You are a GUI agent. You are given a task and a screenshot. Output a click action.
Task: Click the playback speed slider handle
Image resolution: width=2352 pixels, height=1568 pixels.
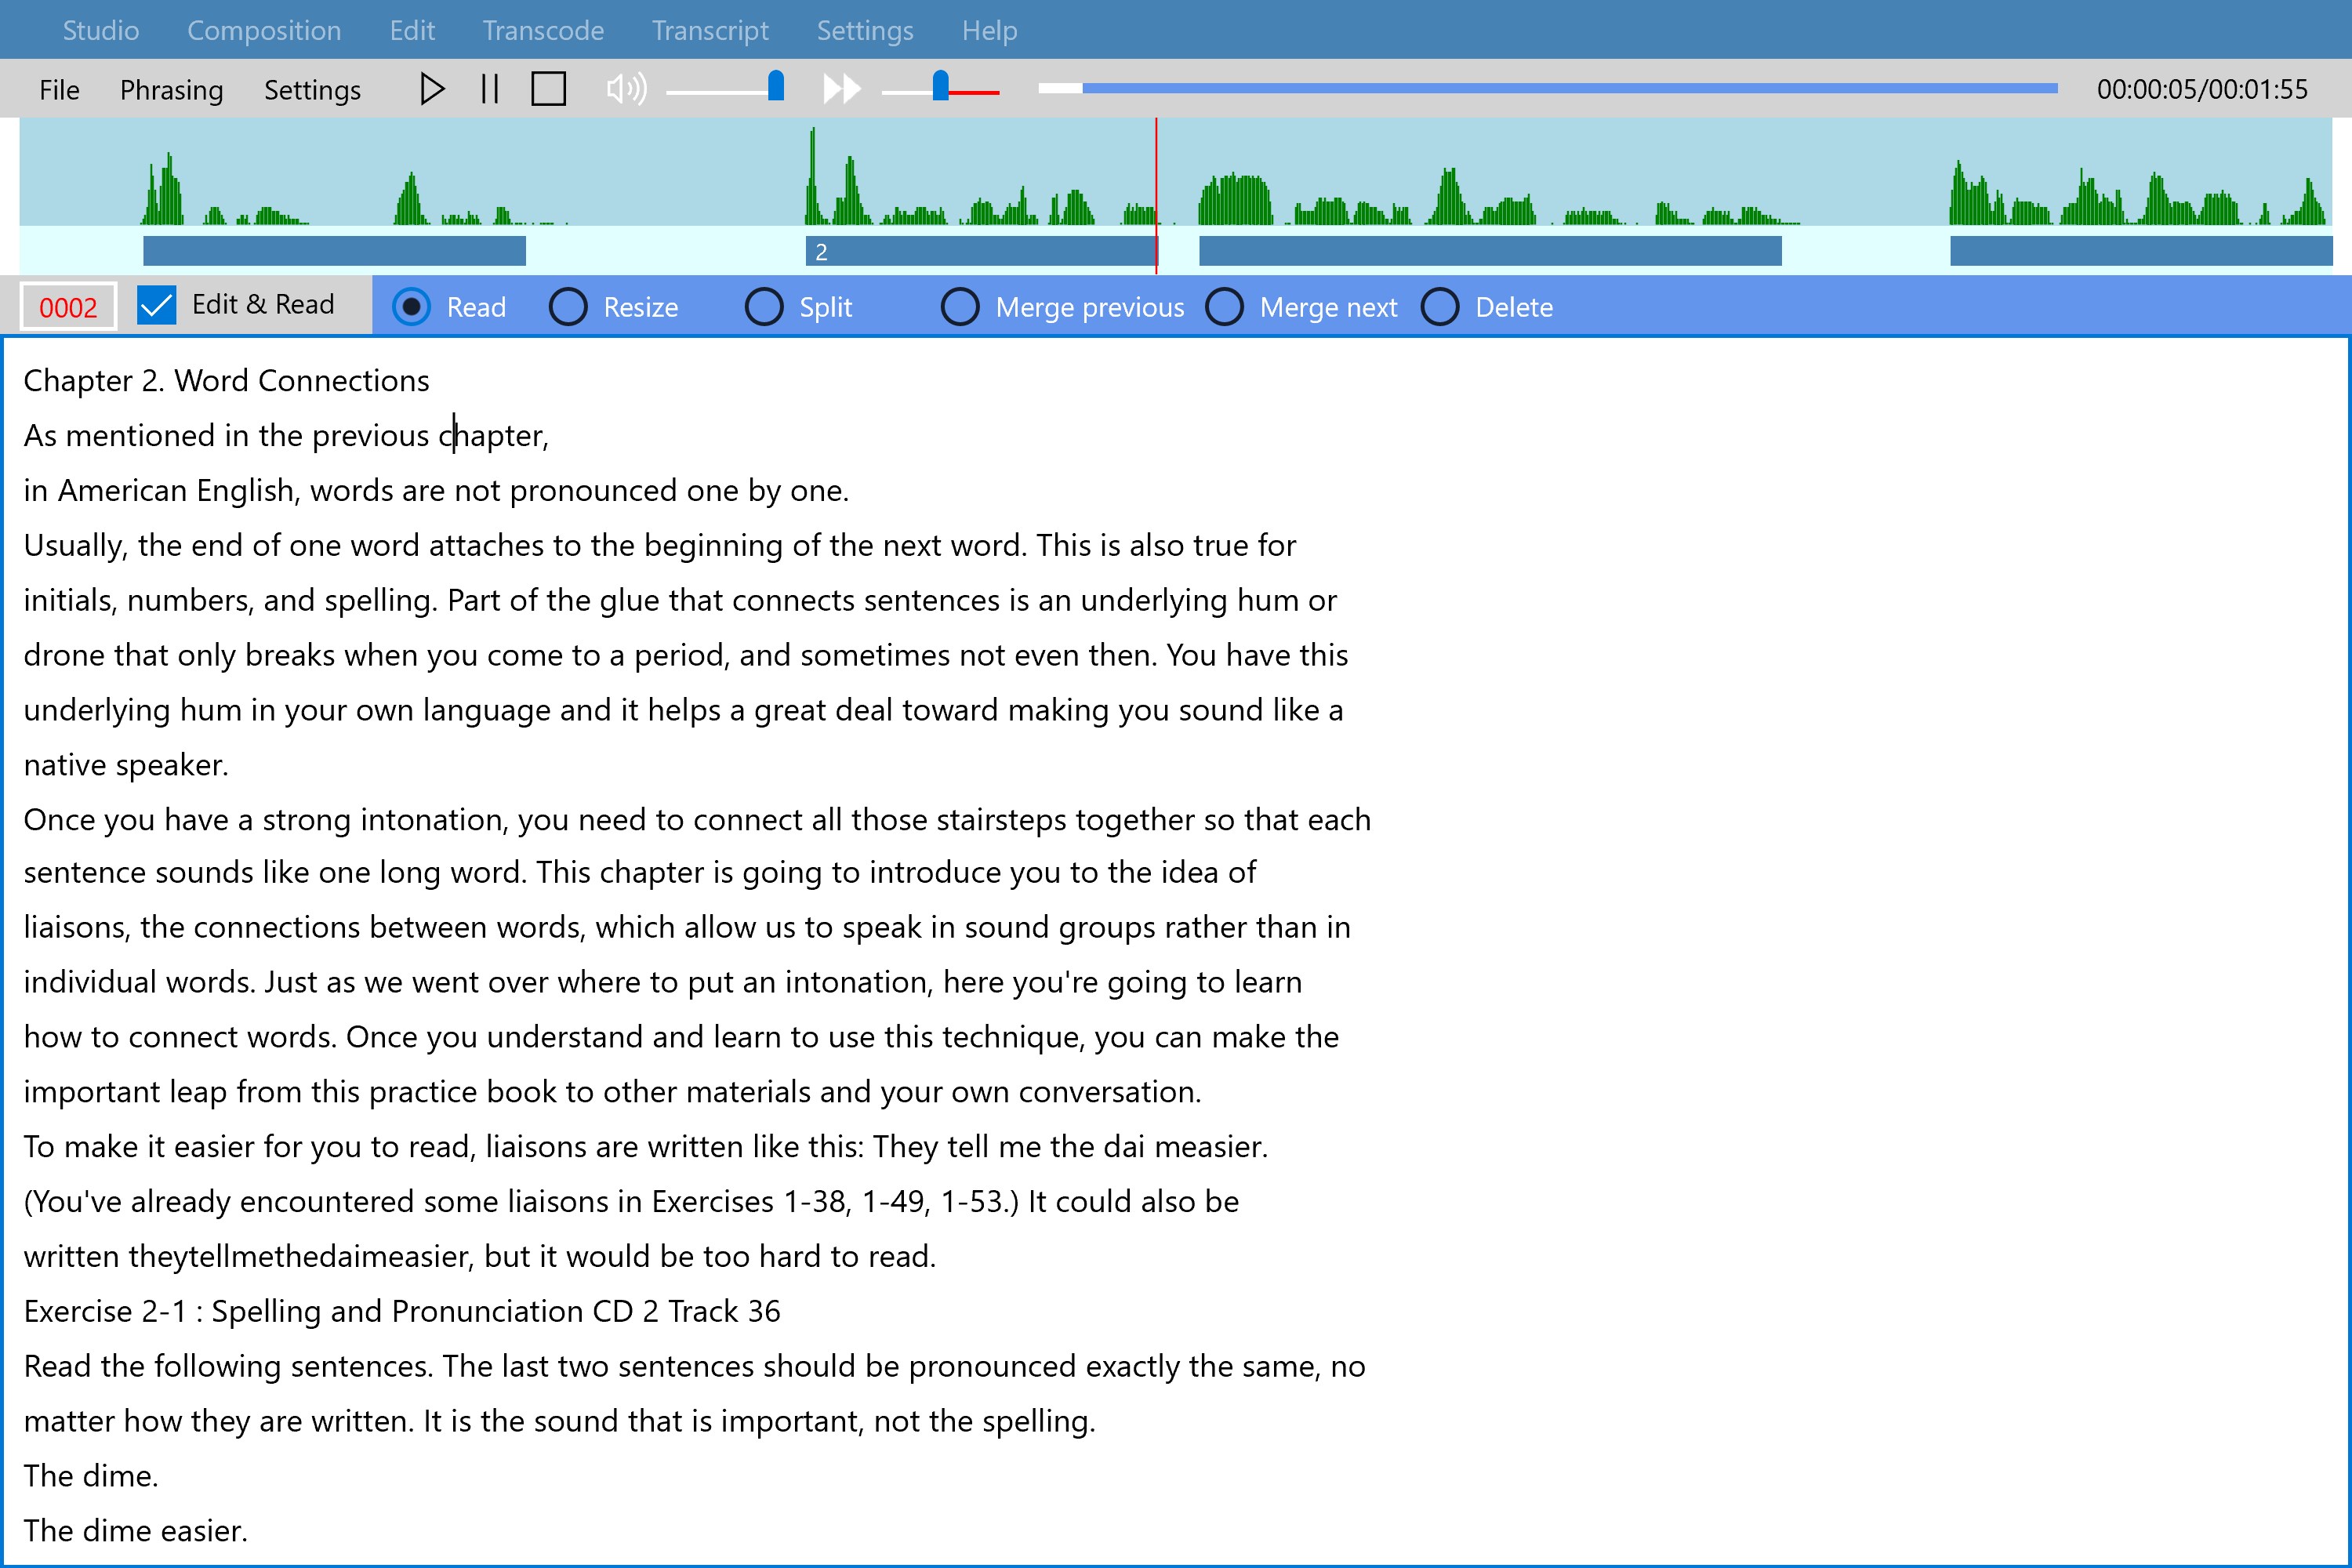940,87
